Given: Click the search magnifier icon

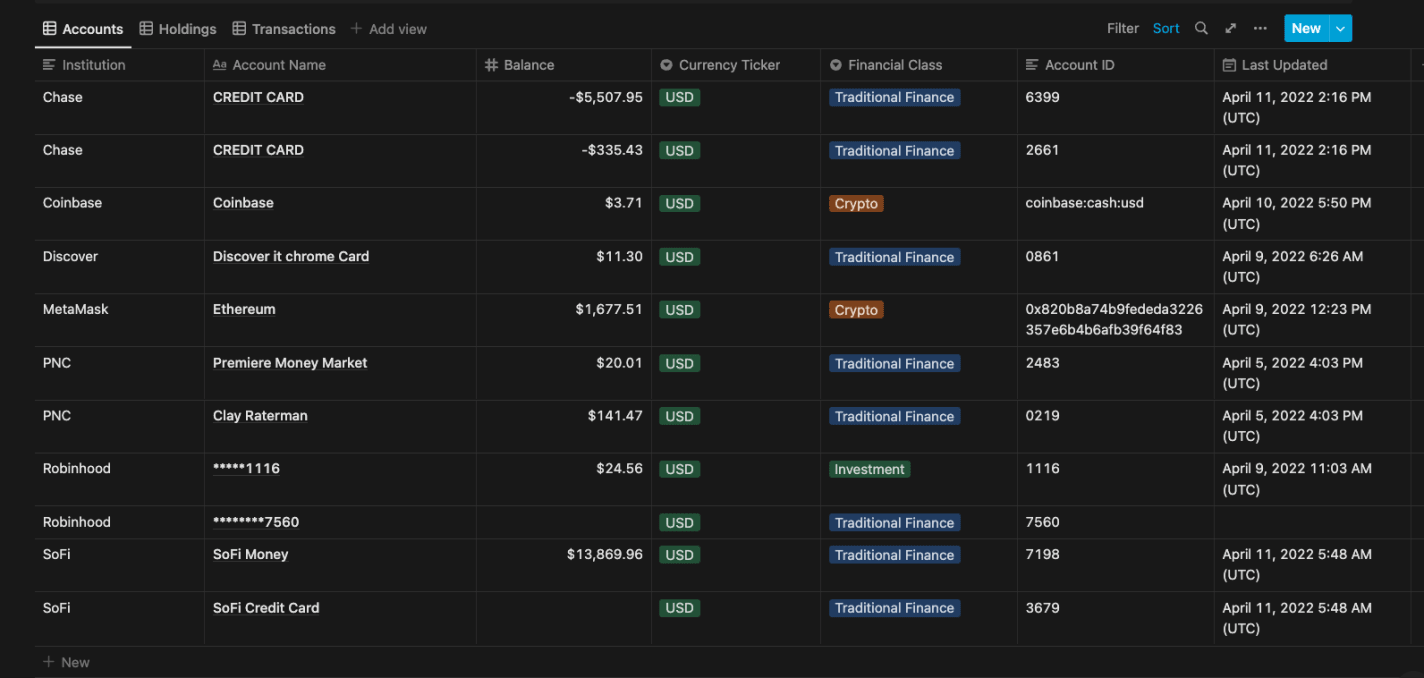Looking at the screenshot, I should pyautogui.click(x=1201, y=29).
